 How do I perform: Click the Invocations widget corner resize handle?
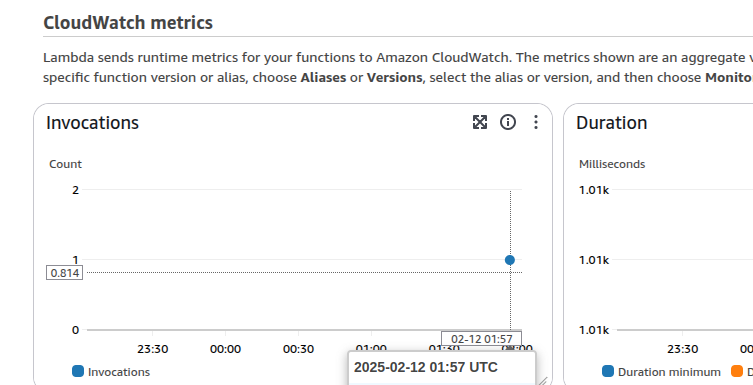pos(542,381)
